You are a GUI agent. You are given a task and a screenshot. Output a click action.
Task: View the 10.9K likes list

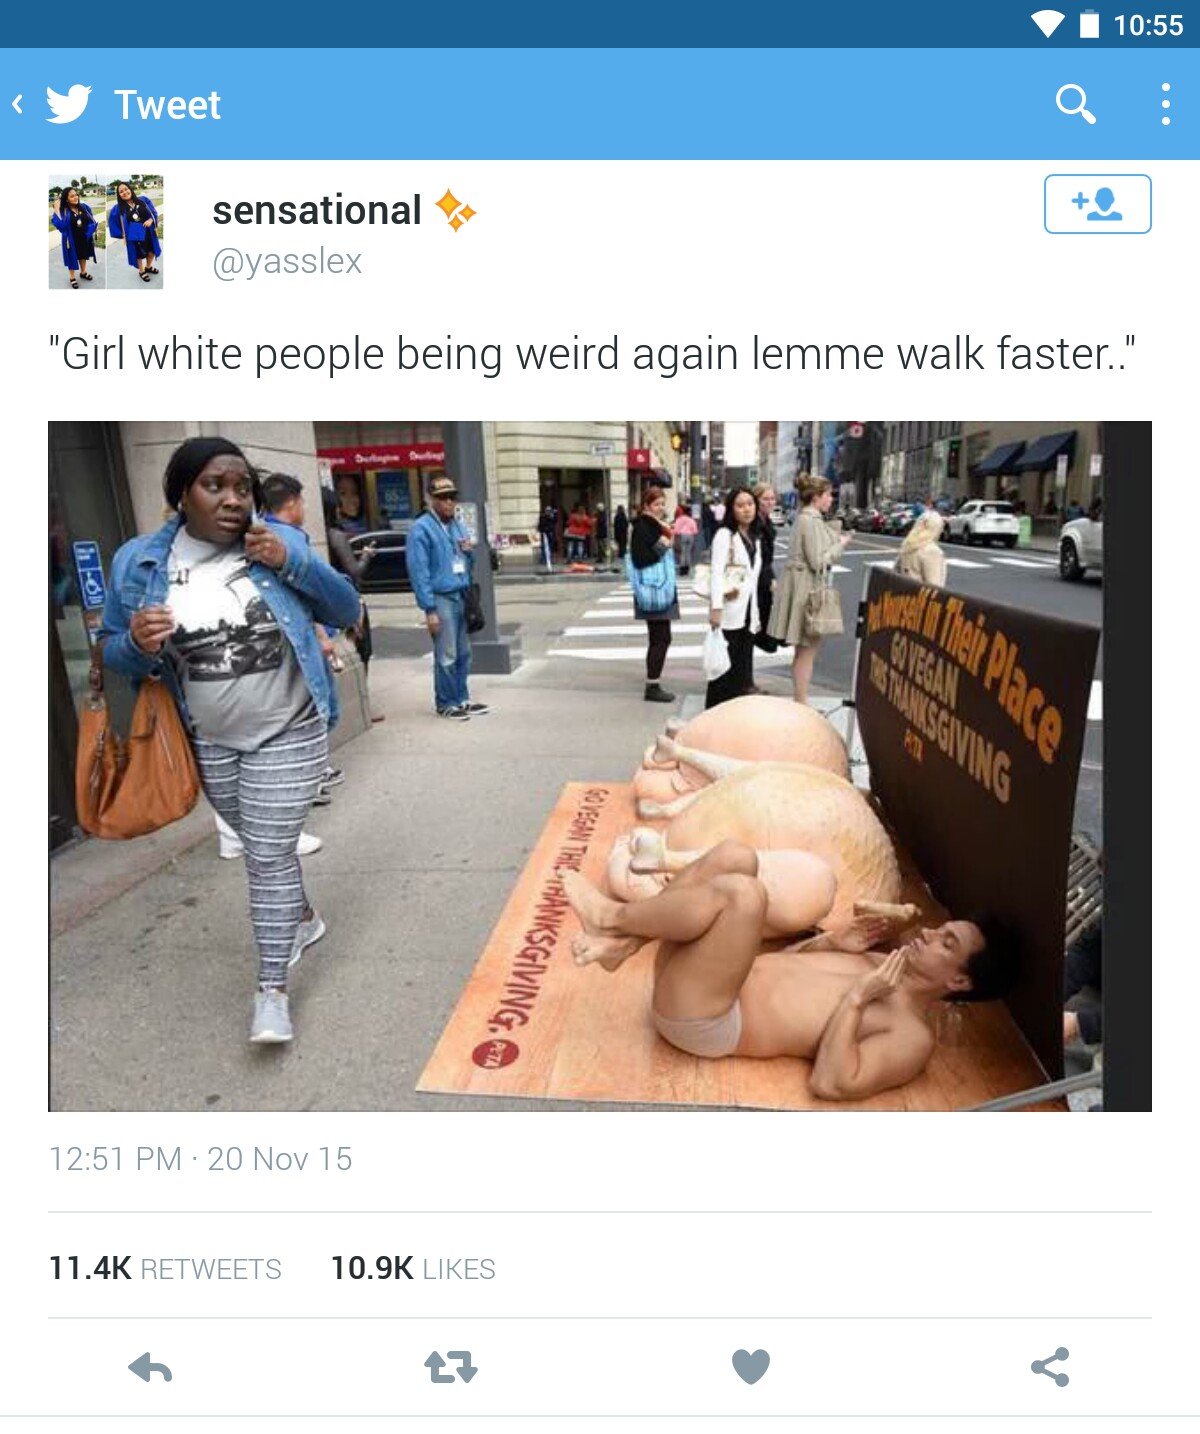413,1268
